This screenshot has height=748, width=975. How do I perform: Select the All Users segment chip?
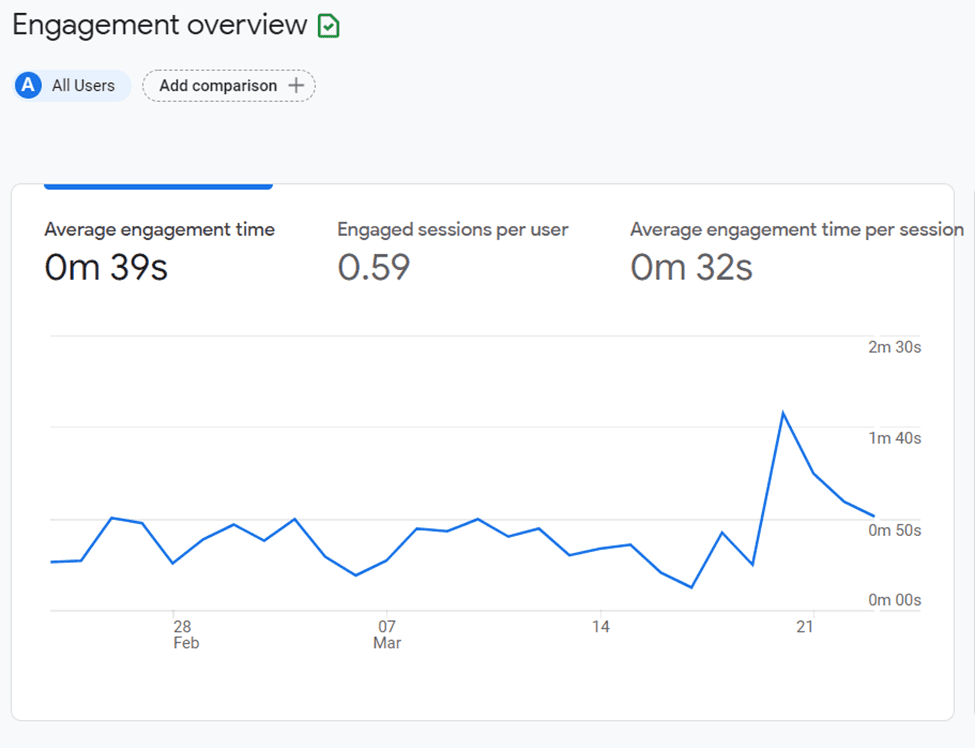[x=72, y=85]
